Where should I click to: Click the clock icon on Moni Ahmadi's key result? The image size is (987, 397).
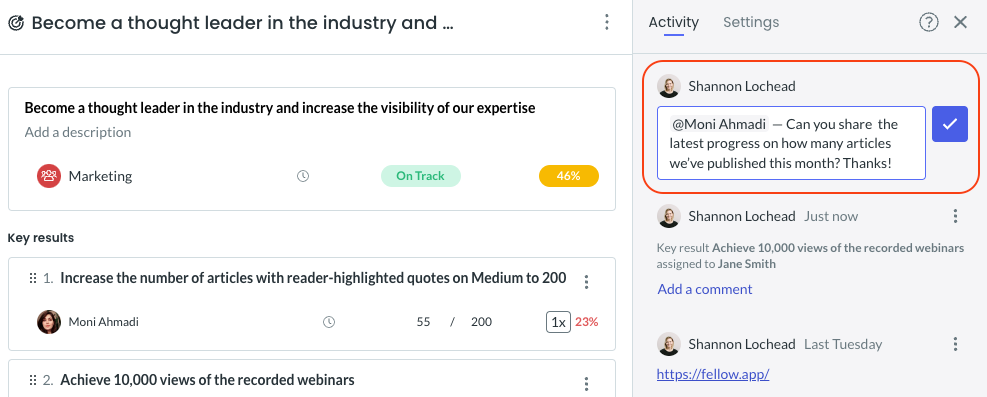click(329, 322)
